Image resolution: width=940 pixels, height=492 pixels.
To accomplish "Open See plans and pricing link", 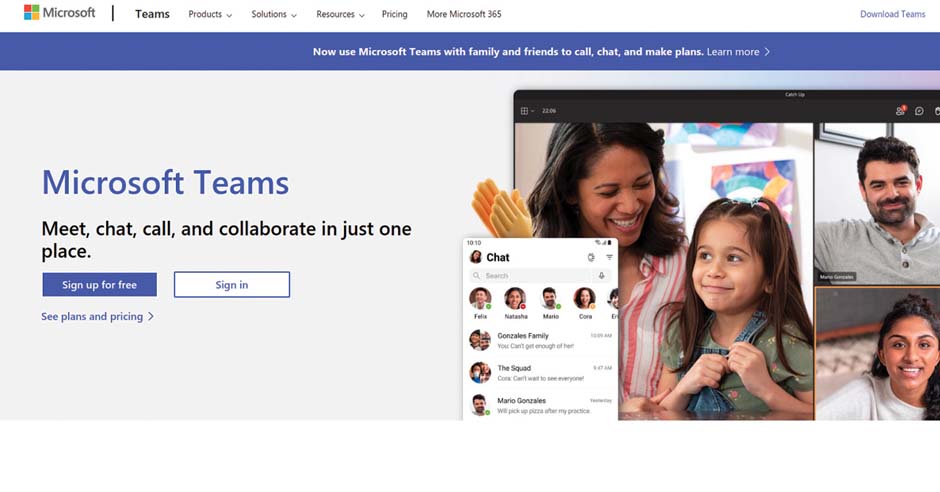I will point(92,316).
